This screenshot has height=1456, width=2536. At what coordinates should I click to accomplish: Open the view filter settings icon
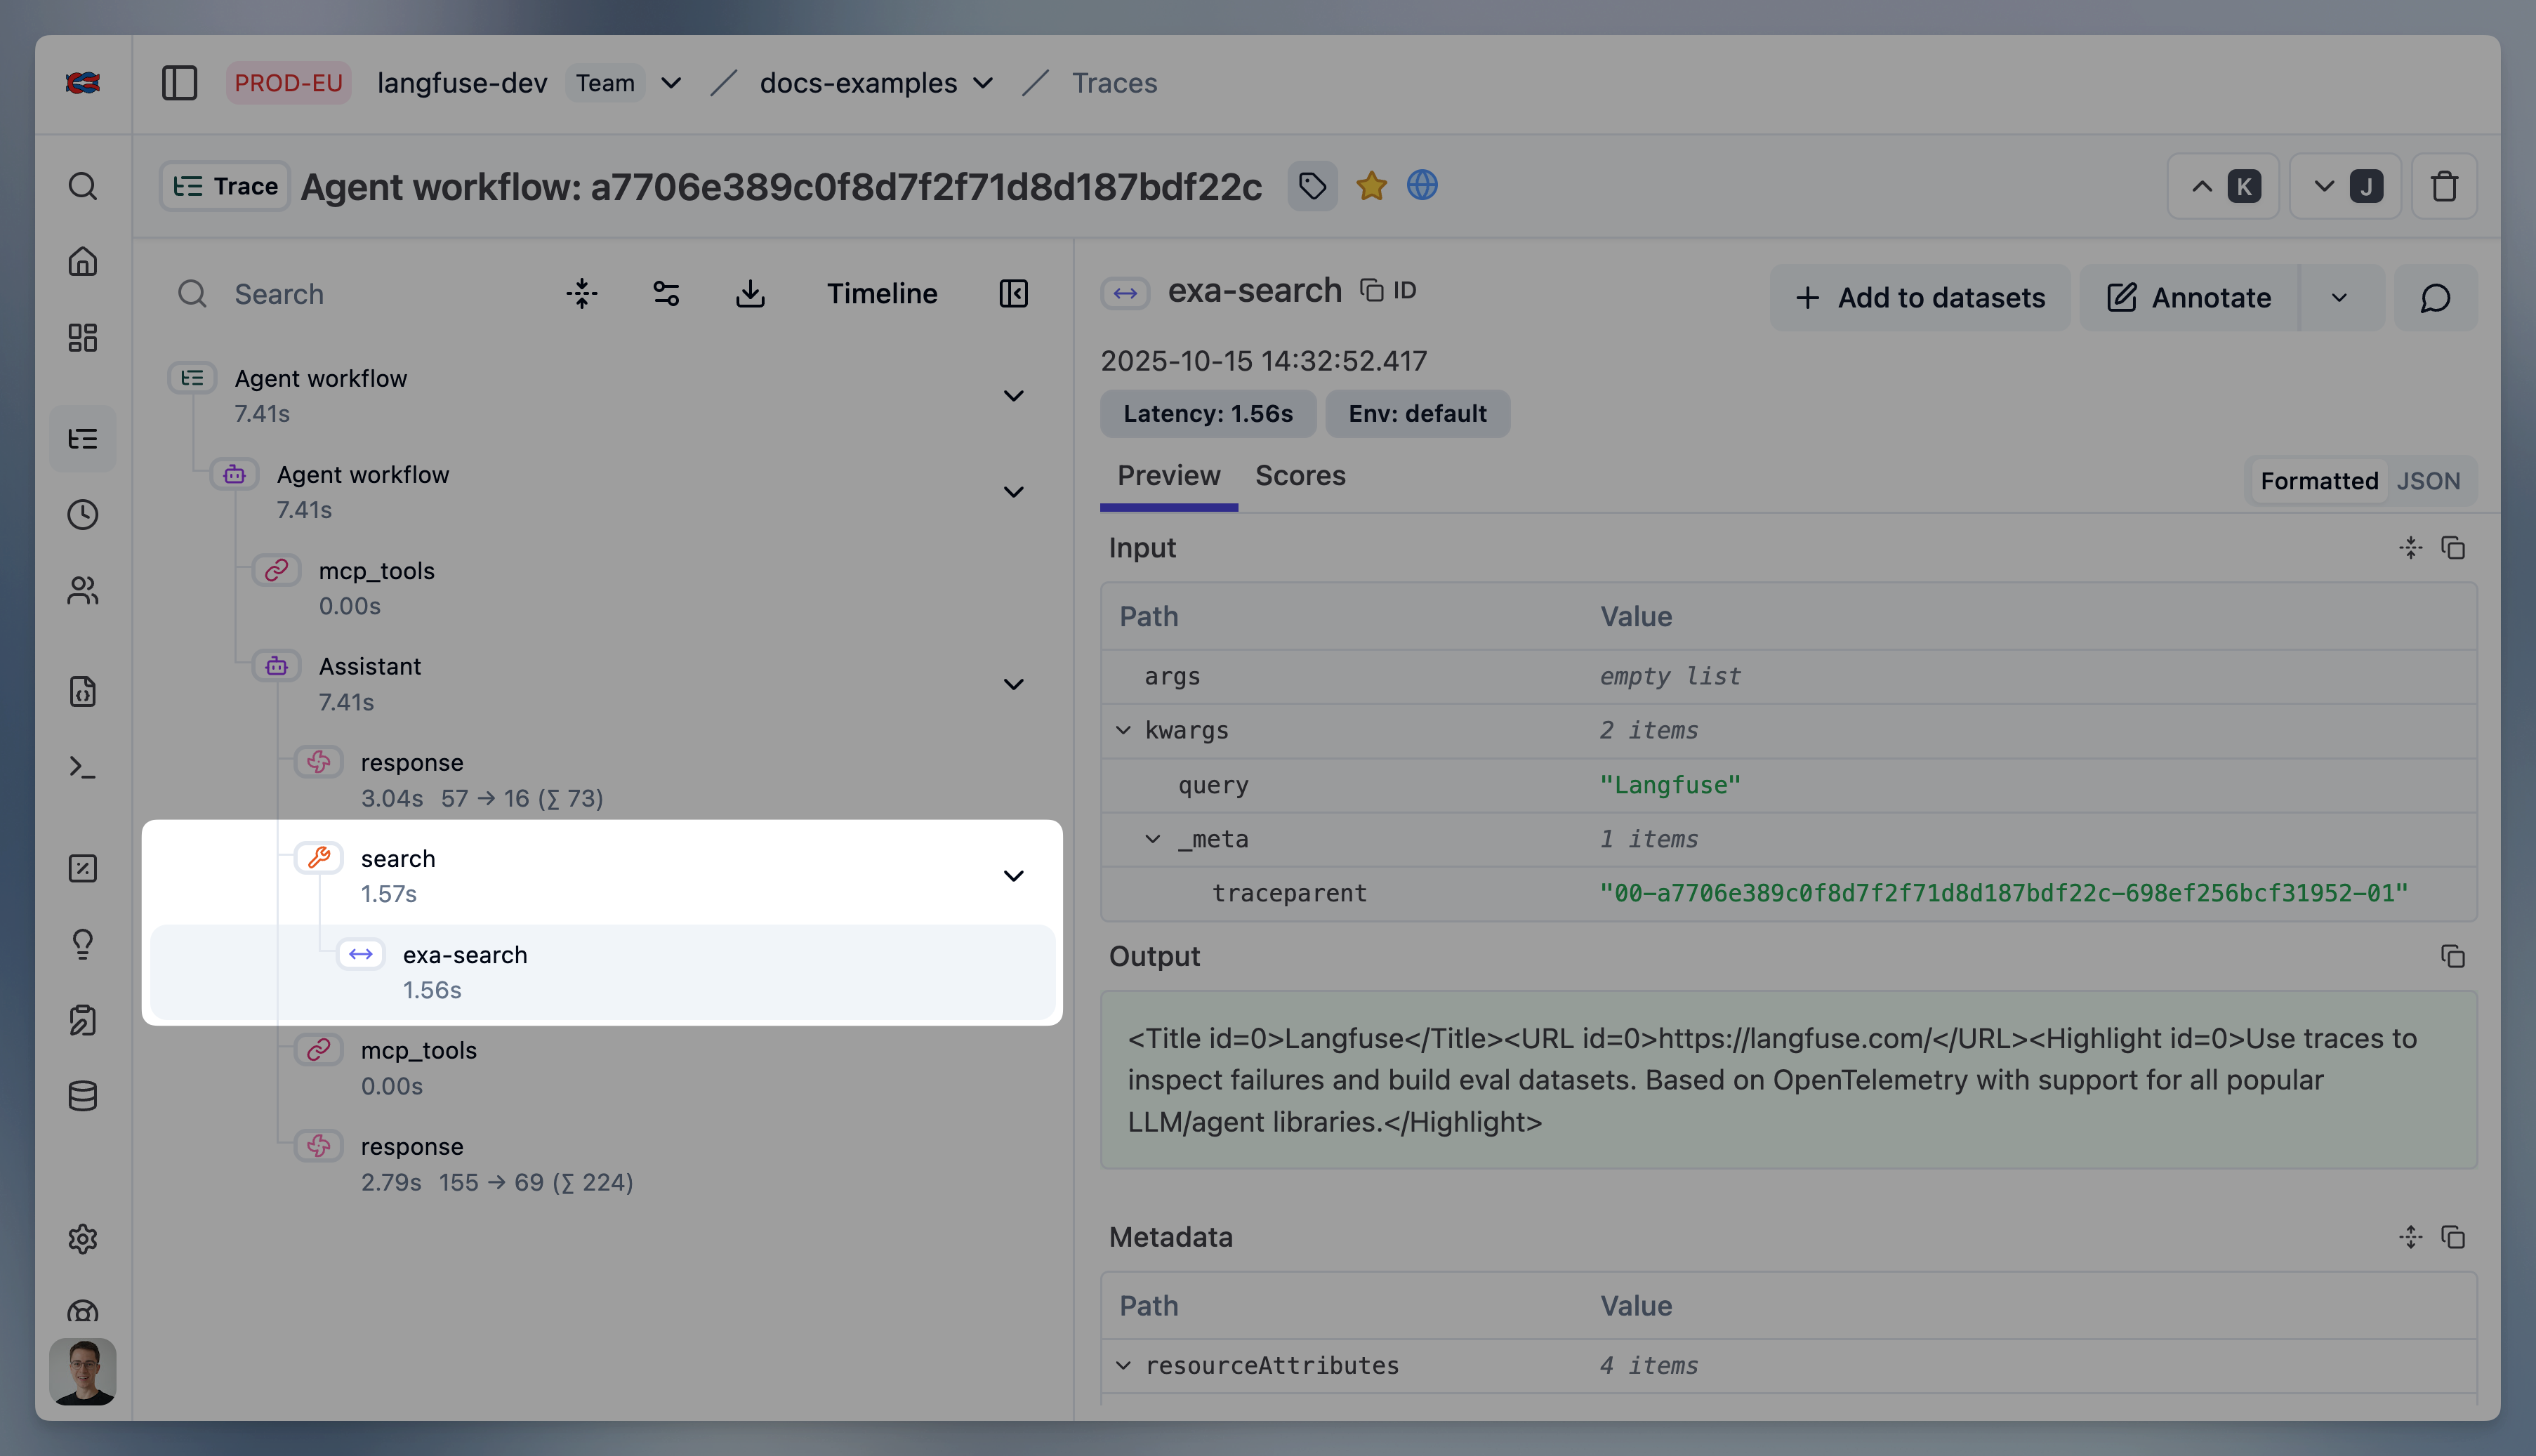point(666,294)
